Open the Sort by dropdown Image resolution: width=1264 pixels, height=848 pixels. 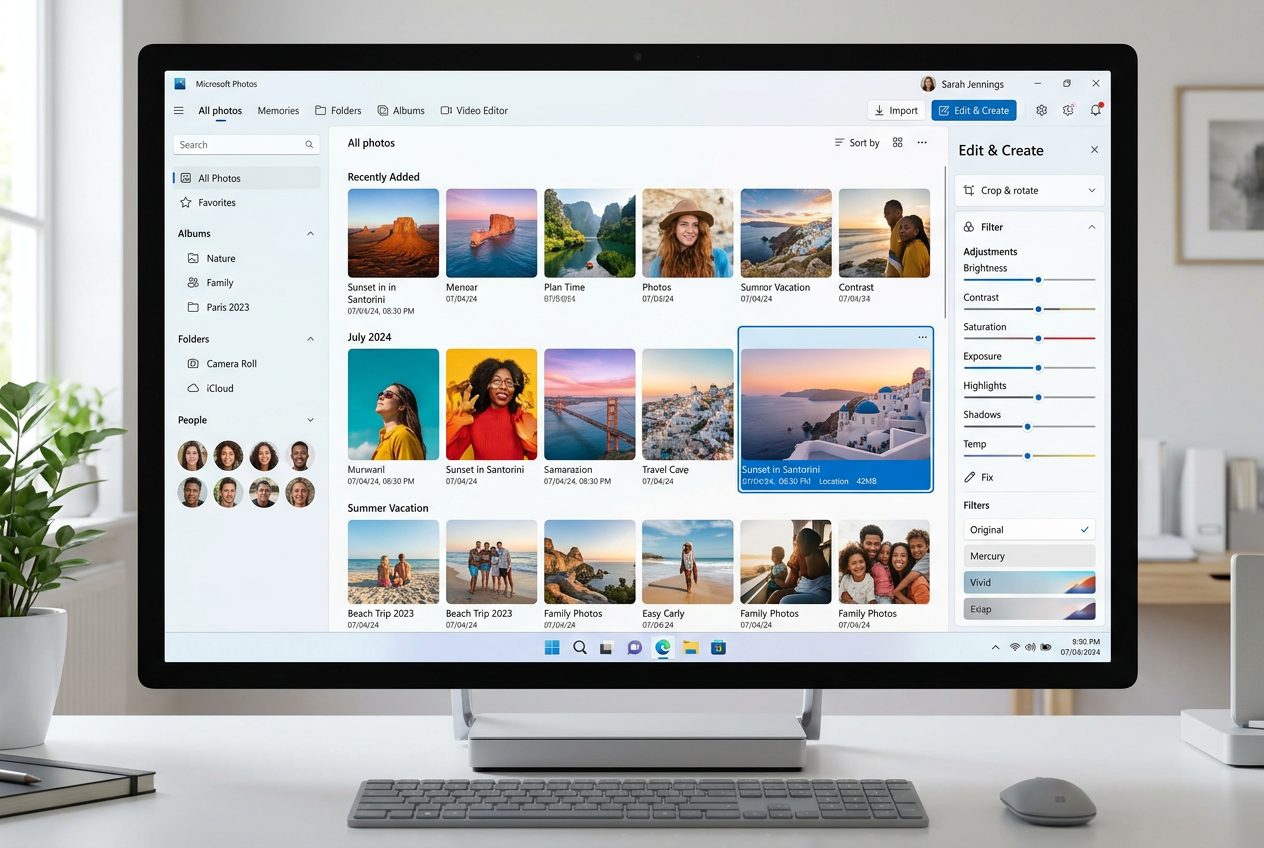pos(857,143)
